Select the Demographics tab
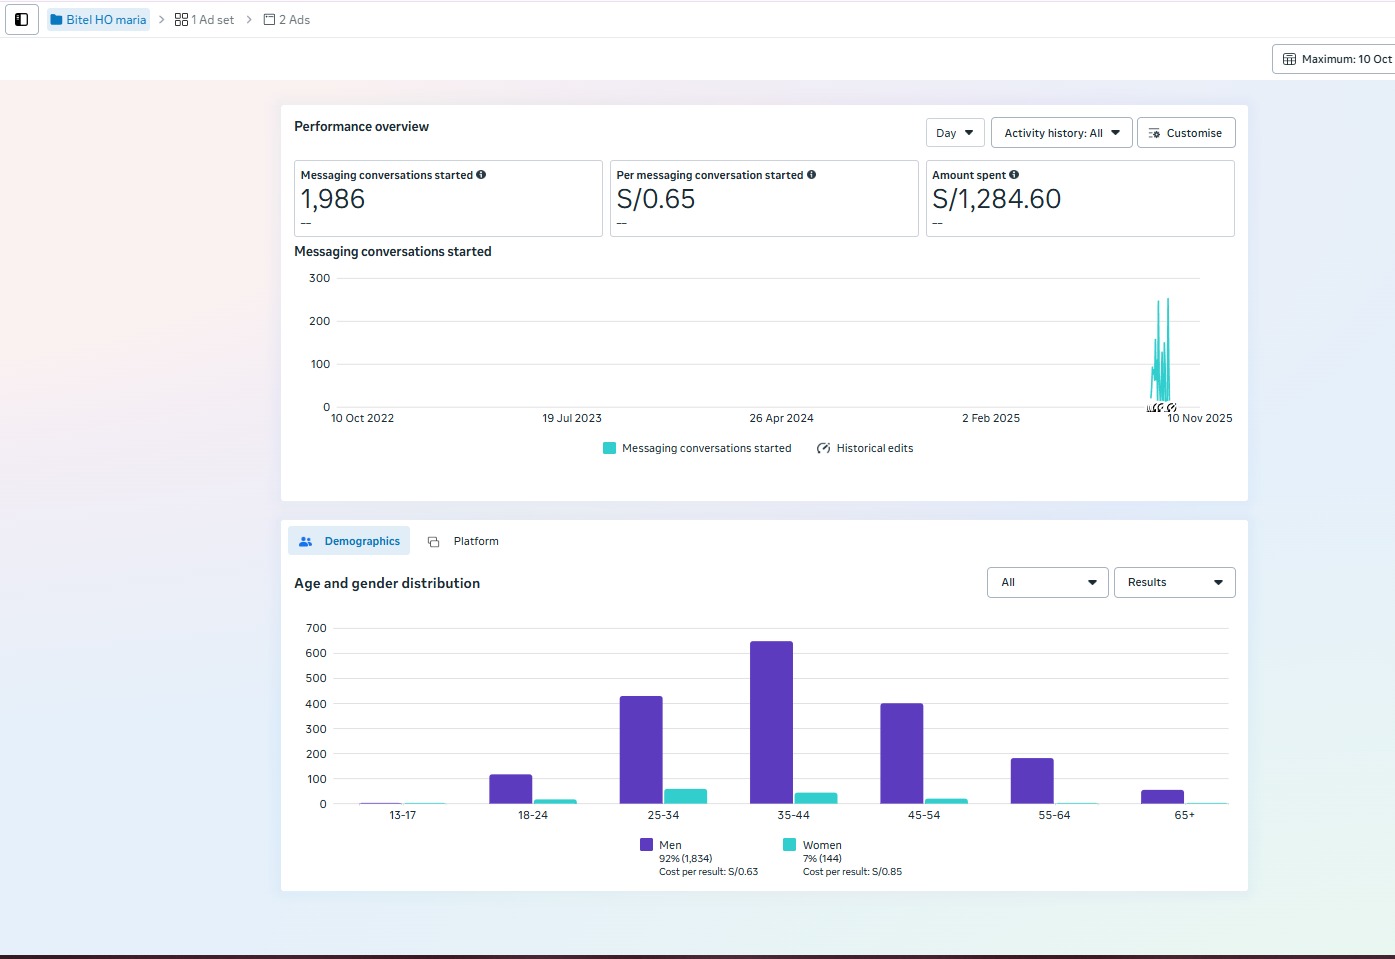This screenshot has height=959, width=1395. point(349,540)
